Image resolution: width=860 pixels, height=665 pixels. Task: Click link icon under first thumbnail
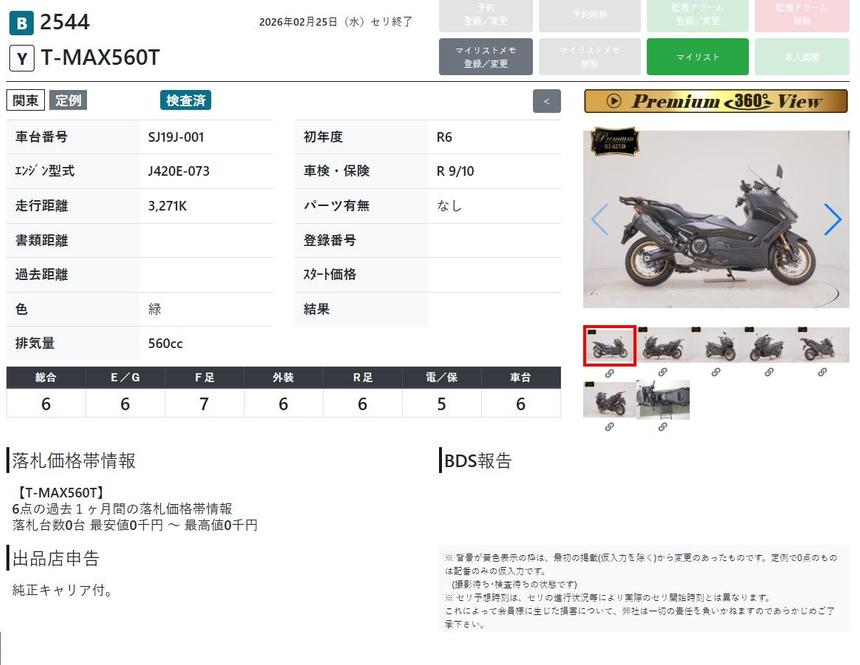(x=609, y=373)
